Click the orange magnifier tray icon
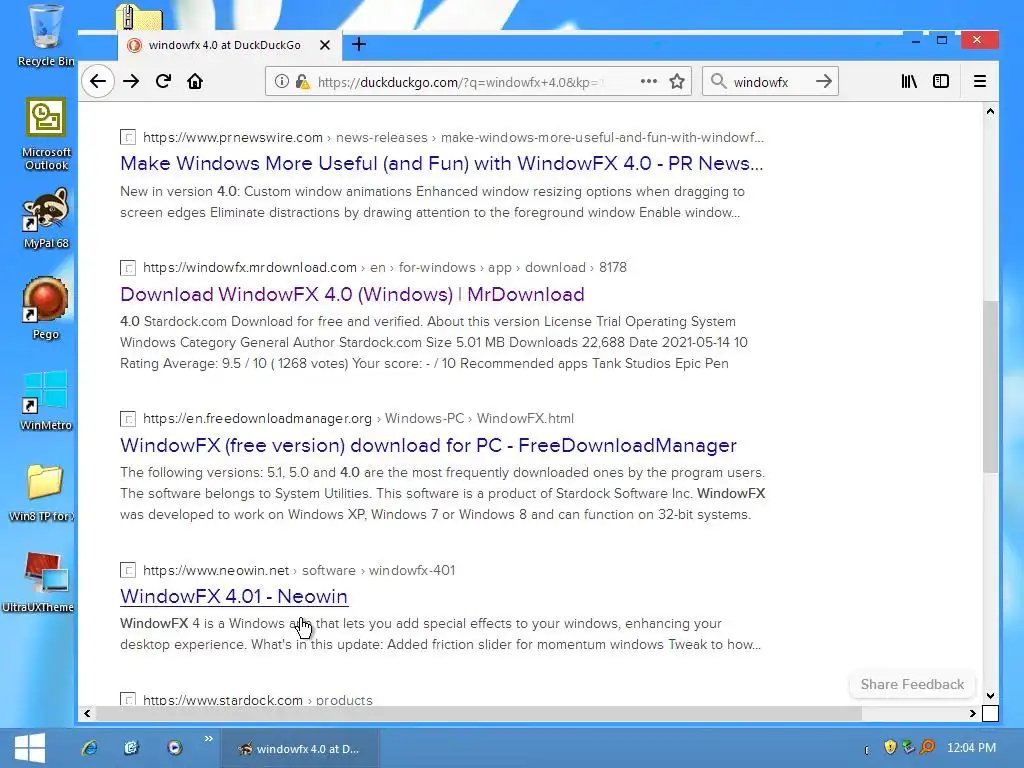This screenshot has height=768, width=1024. (x=927, y=747)
